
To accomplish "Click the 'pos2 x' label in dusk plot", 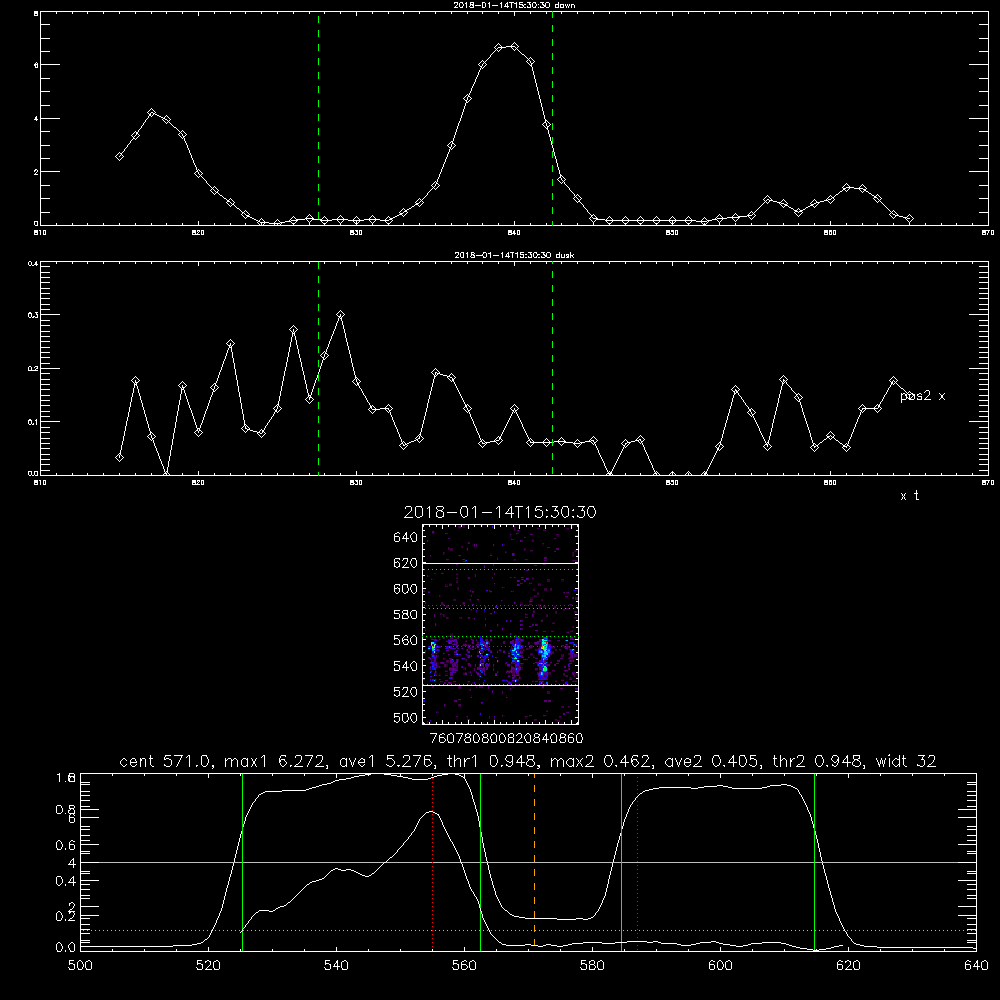I will tap(922, 397).
